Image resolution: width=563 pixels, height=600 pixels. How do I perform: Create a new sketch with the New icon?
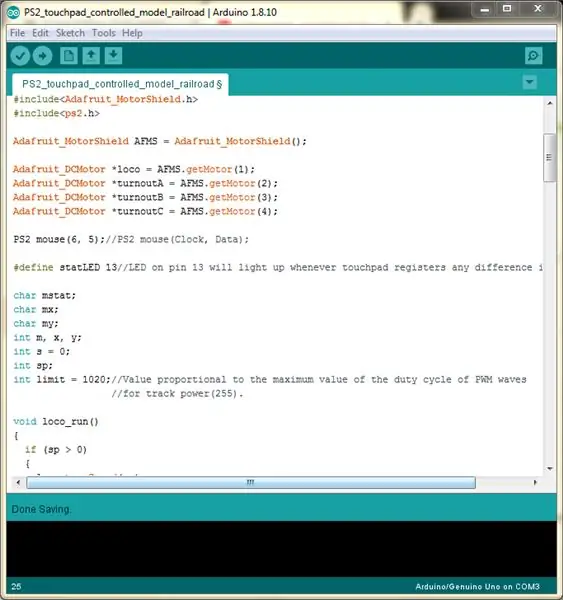[69, 56]
